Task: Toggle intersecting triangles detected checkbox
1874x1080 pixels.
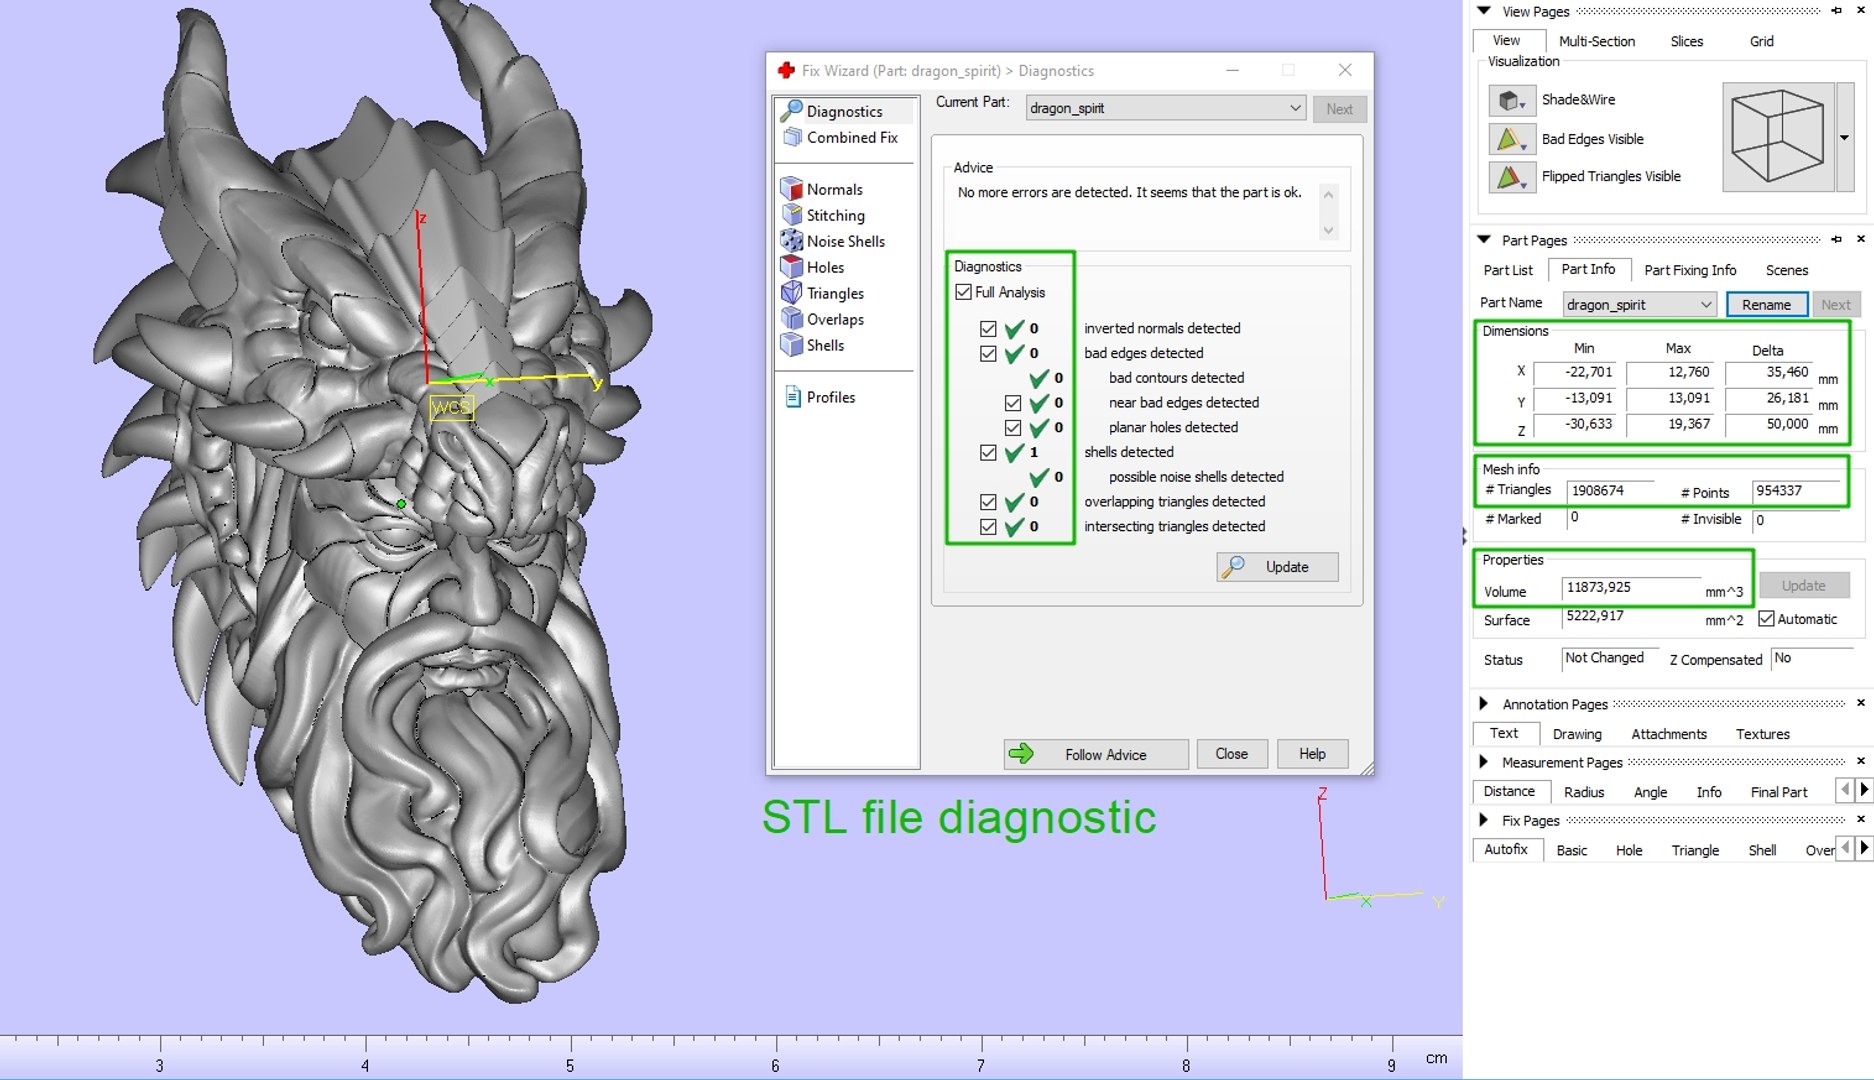Action: (988, 526)
